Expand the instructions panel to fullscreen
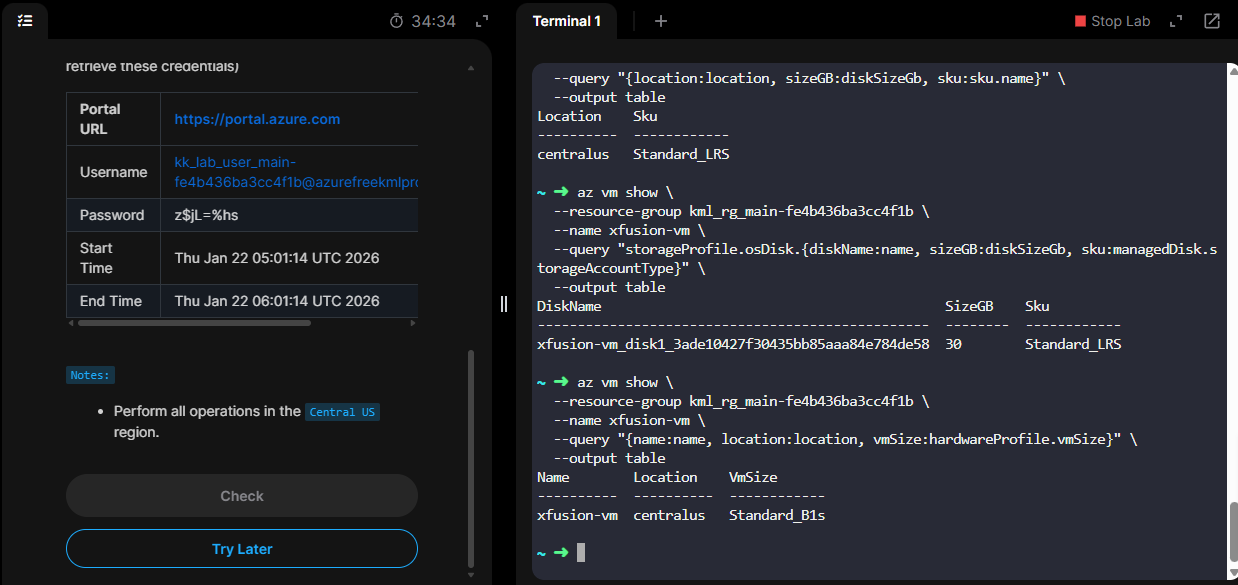This screenshot has height=585, width=1238. click(482, 21)
